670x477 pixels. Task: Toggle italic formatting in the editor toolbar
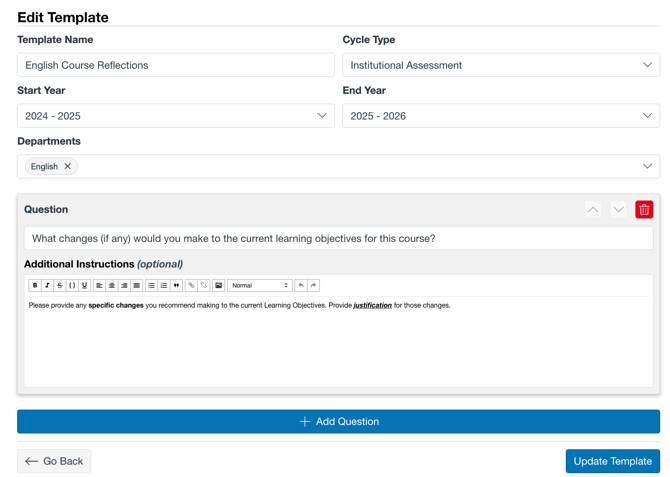47,286
